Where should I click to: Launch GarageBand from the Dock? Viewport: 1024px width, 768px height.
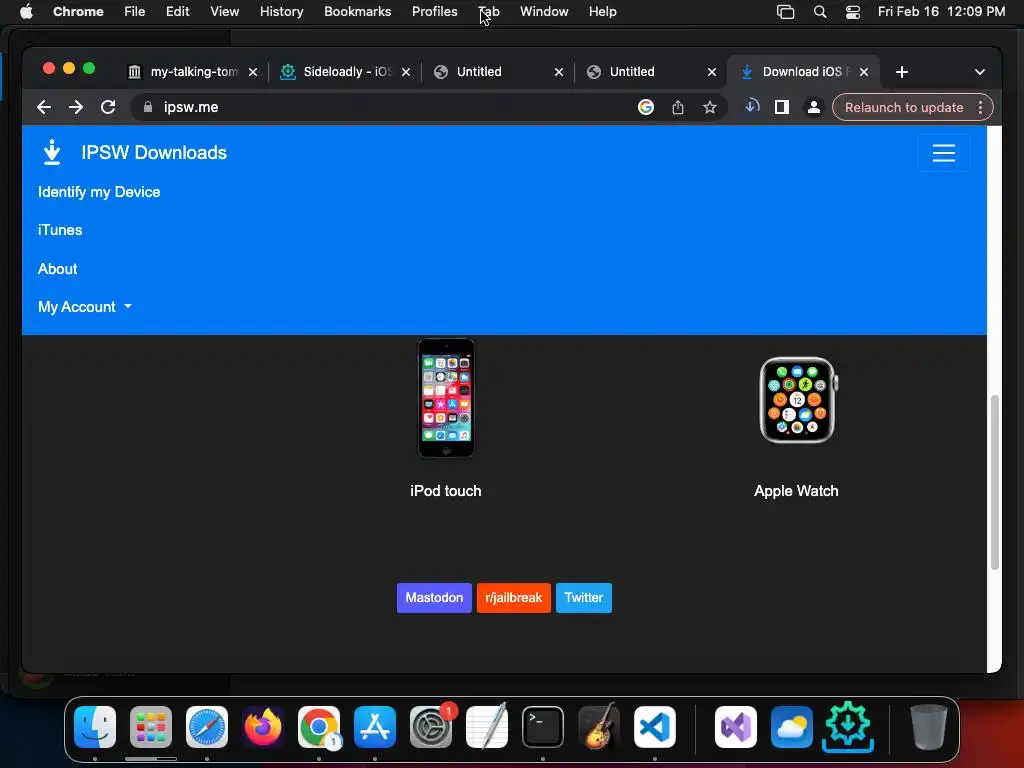point(598,726)
